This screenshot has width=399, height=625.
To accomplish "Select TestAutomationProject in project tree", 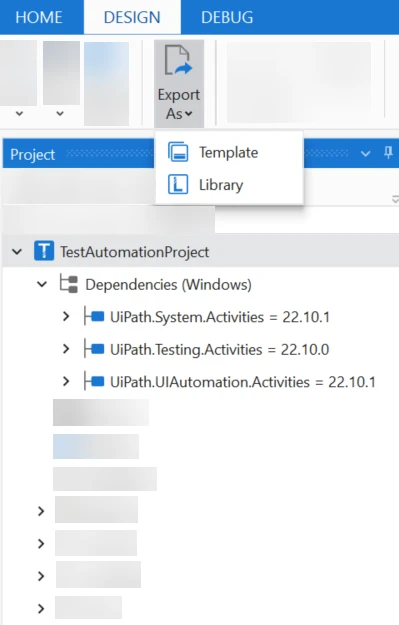I will [x=135, y=252].
